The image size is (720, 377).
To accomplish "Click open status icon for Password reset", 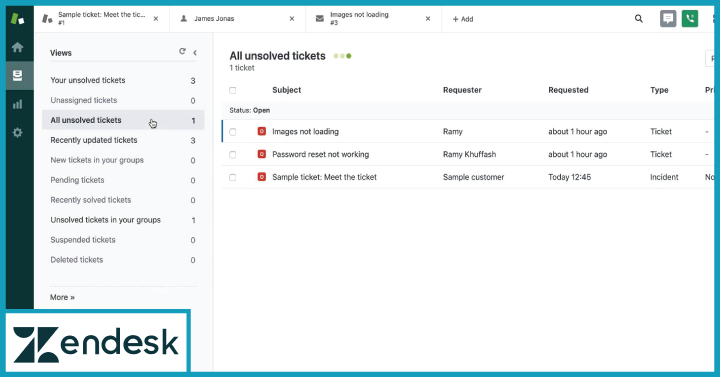I will click(262, 154).
